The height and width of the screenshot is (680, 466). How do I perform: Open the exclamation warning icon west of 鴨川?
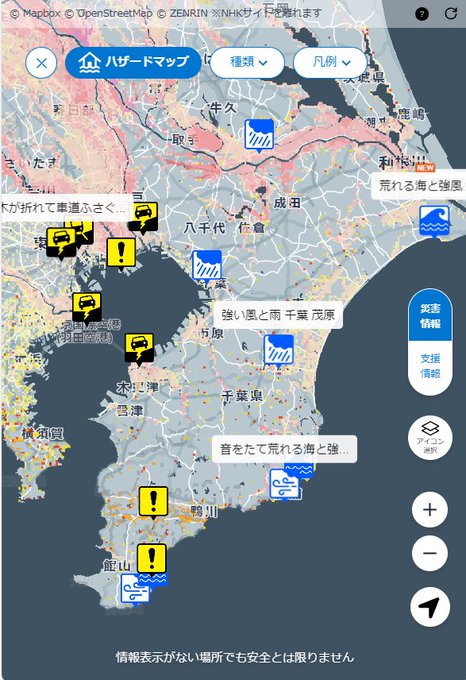[x=153, y=503]
